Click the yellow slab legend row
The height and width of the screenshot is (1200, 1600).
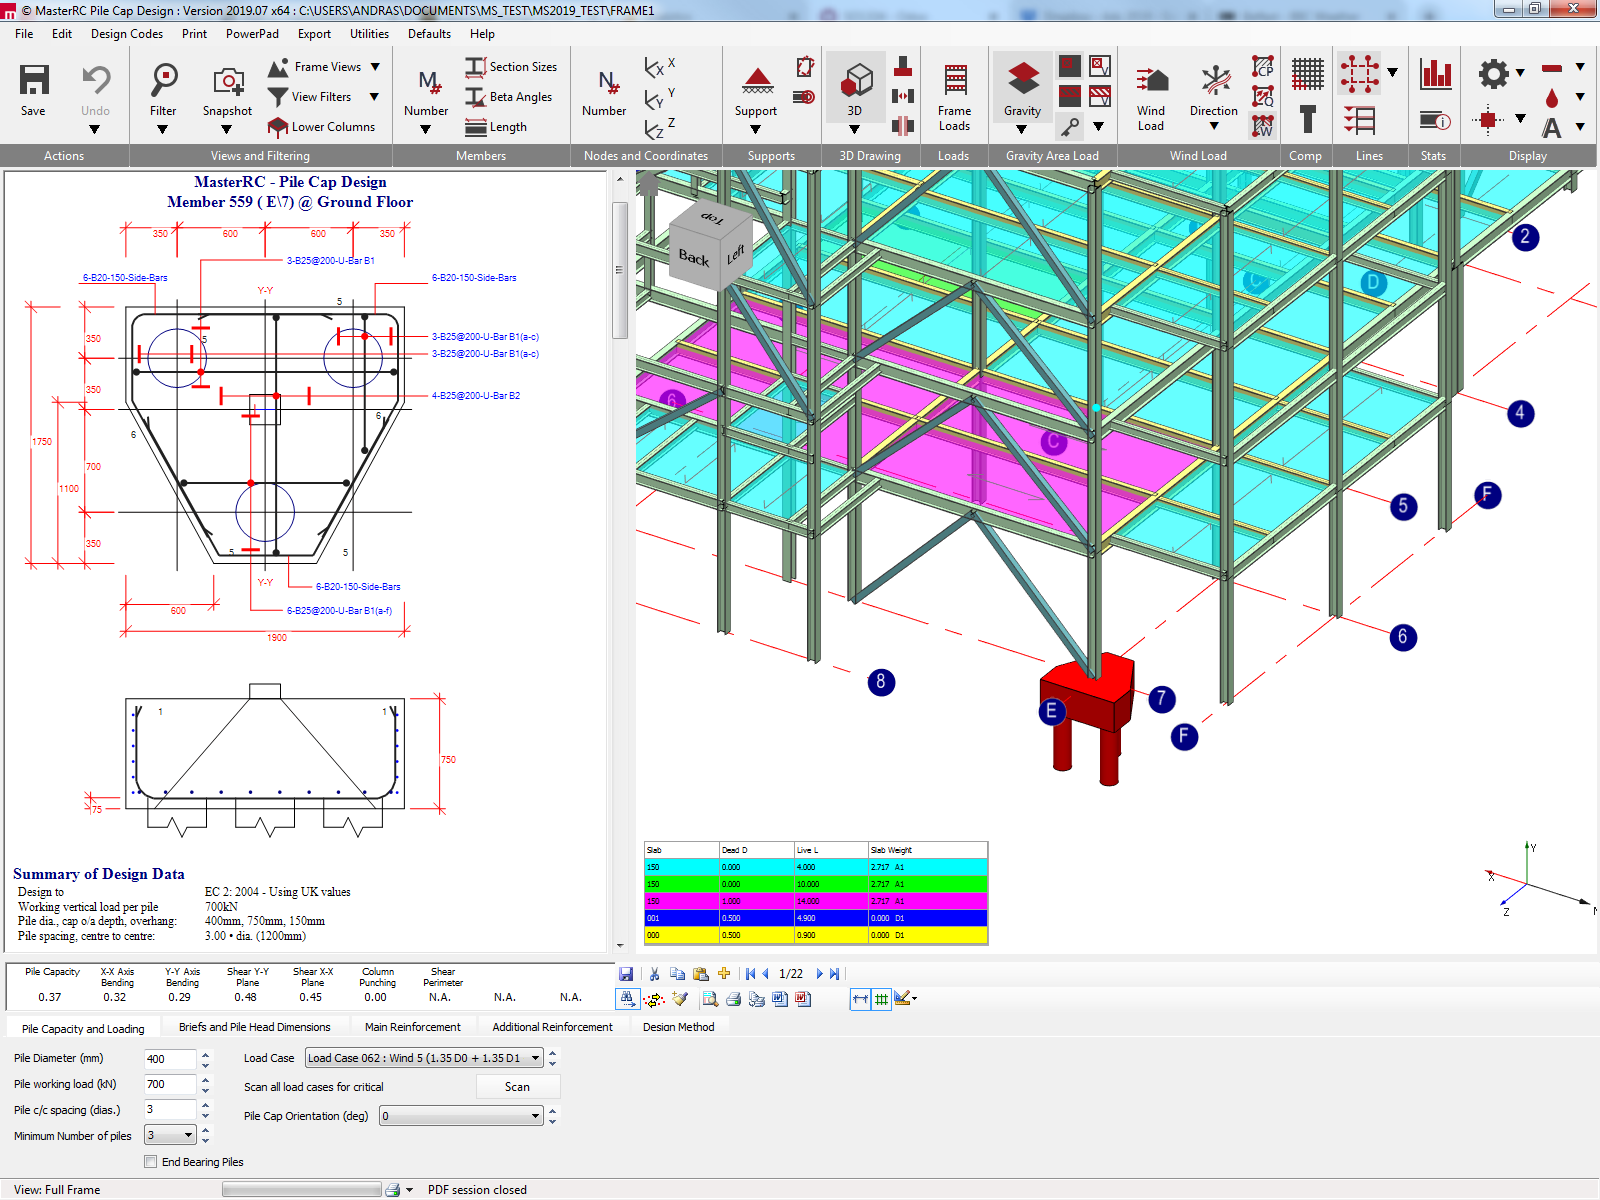(816, 935)
